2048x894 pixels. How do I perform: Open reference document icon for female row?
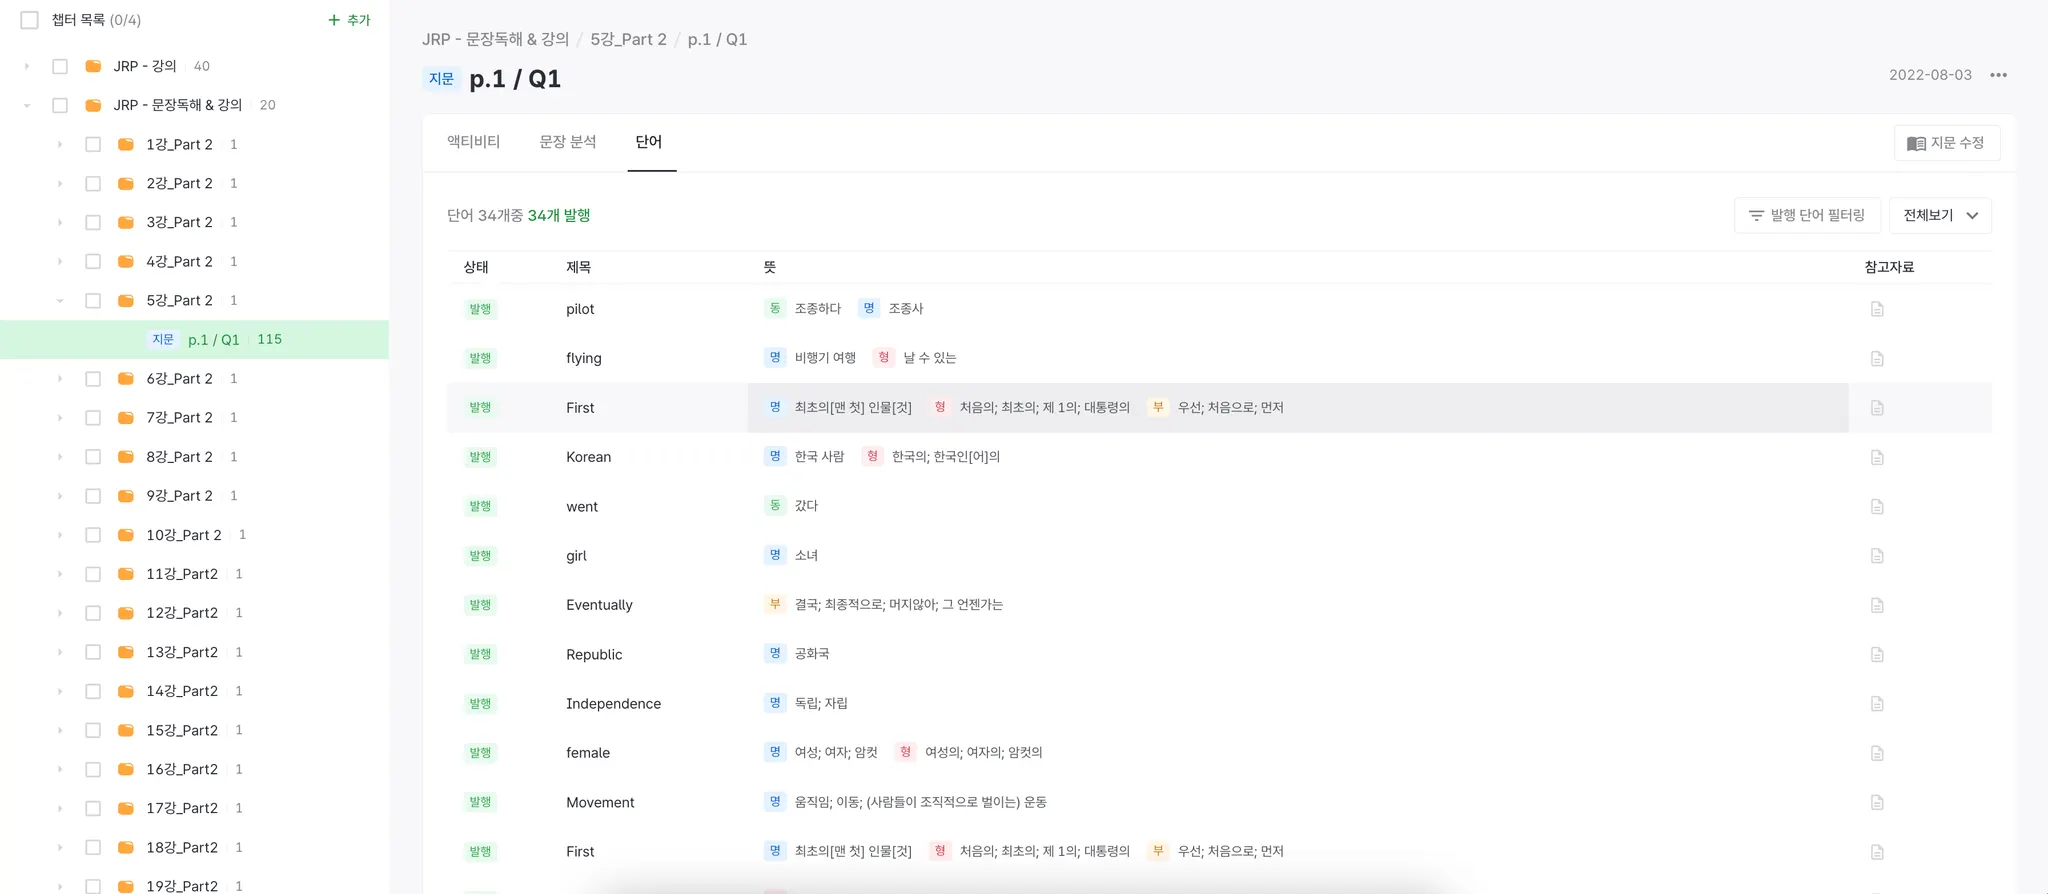1877,753
